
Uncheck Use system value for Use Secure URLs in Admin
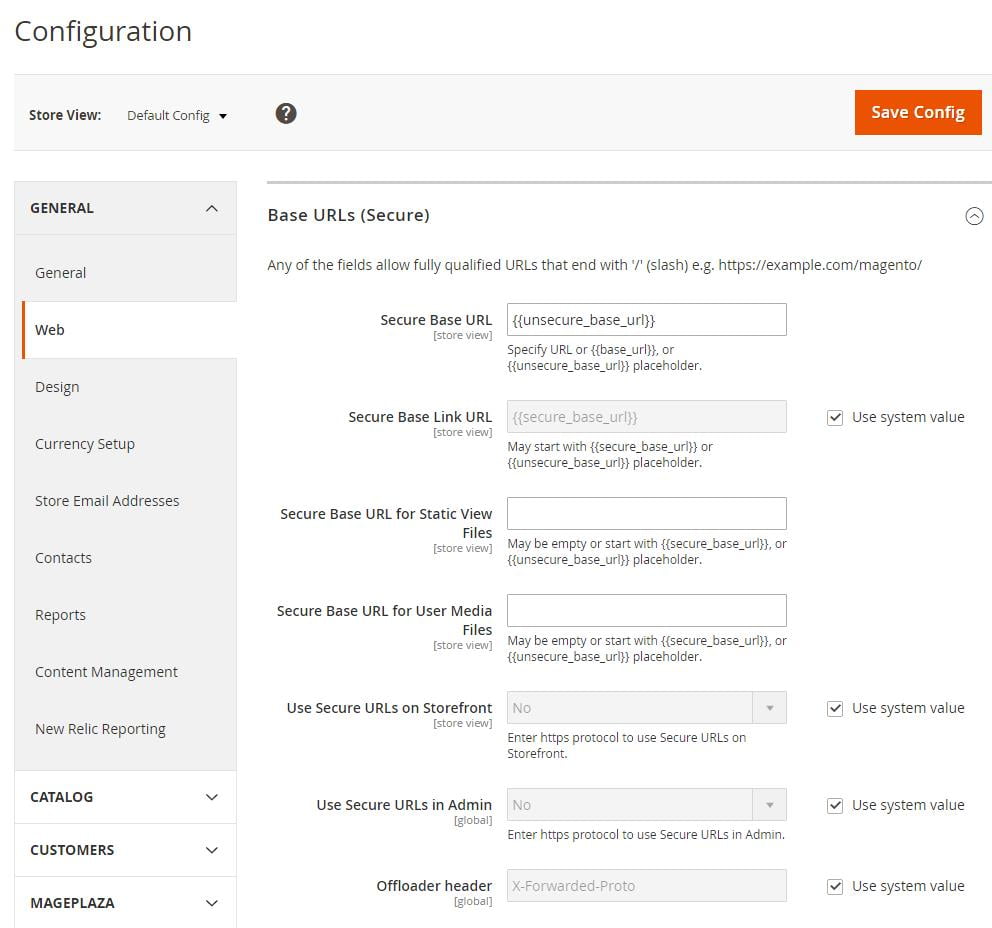[x=835, y=805]
